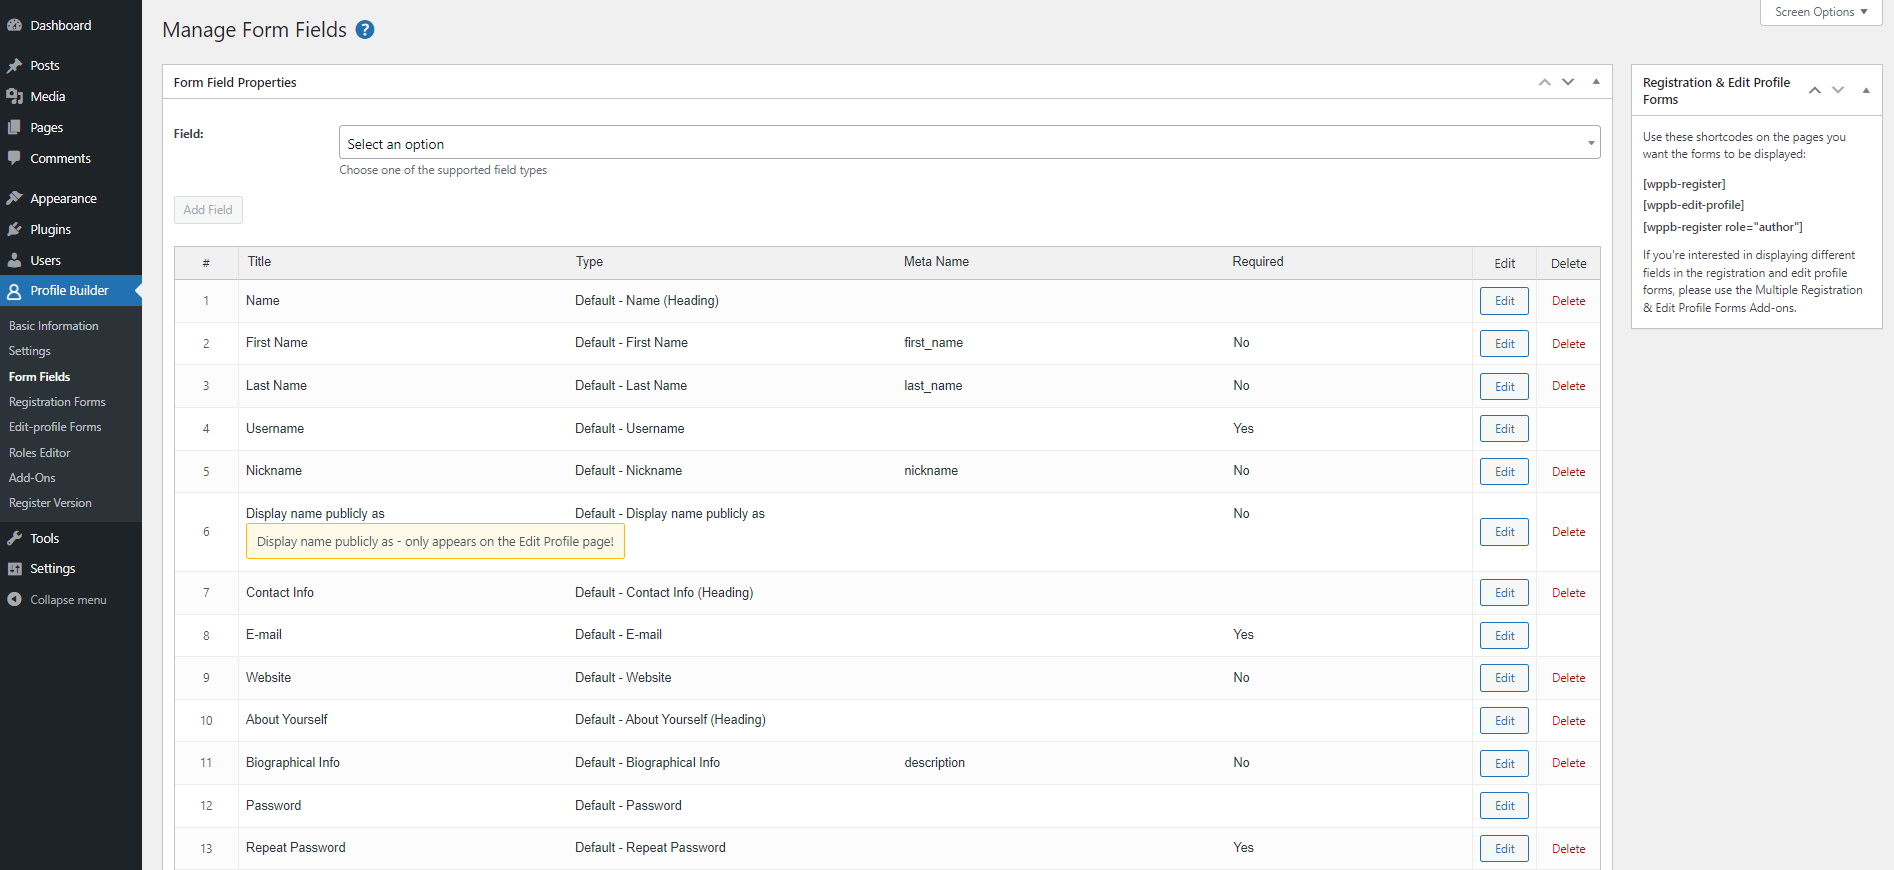The image size is (1894, 870).
Task: Click the last_name meta name cell
Action: [x=933, y=386]
